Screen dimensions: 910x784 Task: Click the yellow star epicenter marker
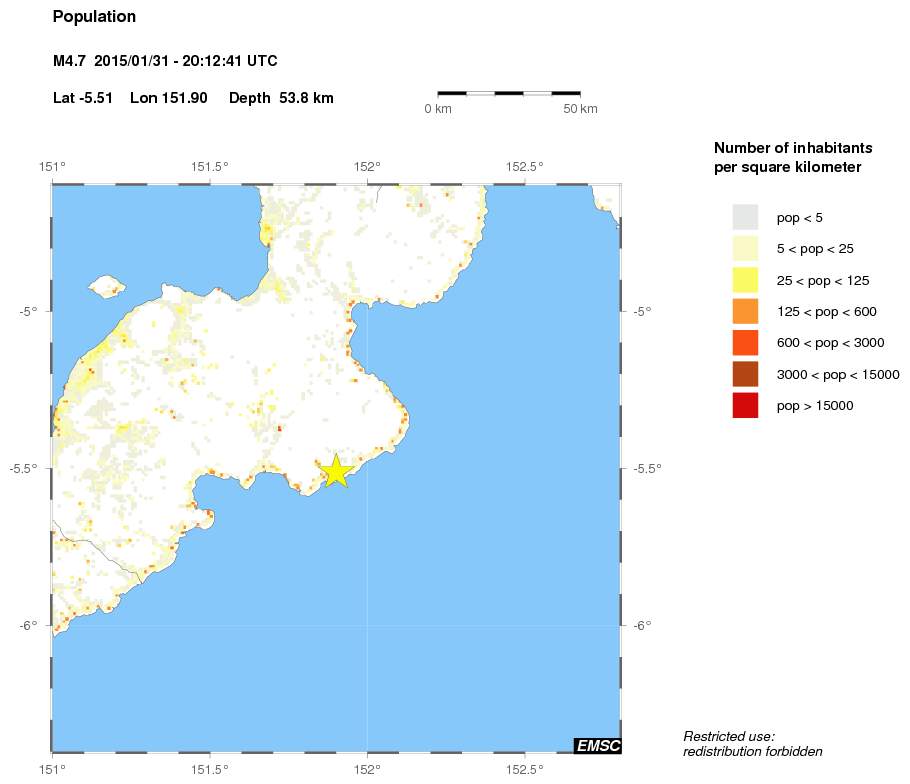(336, 470)
